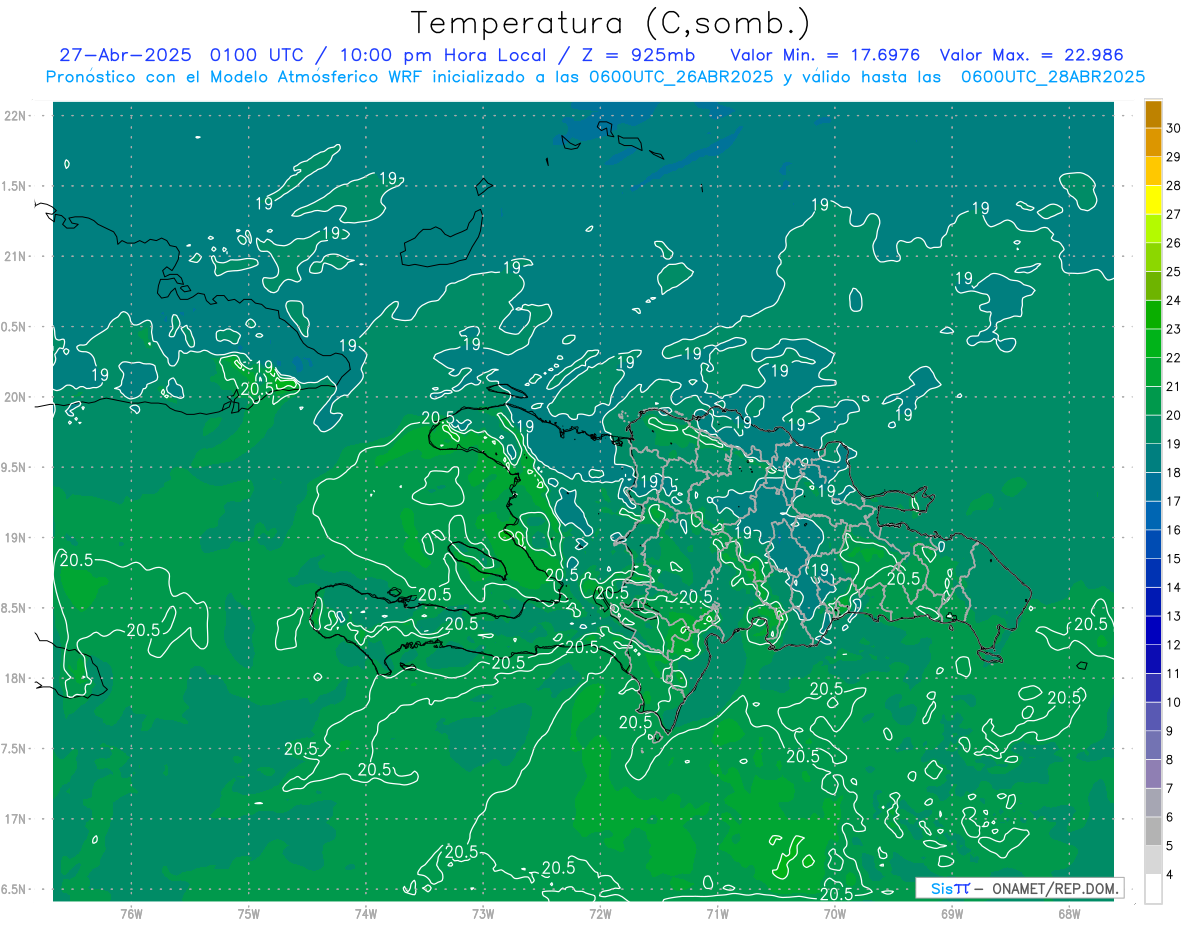
Task: Click the legend band between 11 and 12
Action: pos(1154,659)
